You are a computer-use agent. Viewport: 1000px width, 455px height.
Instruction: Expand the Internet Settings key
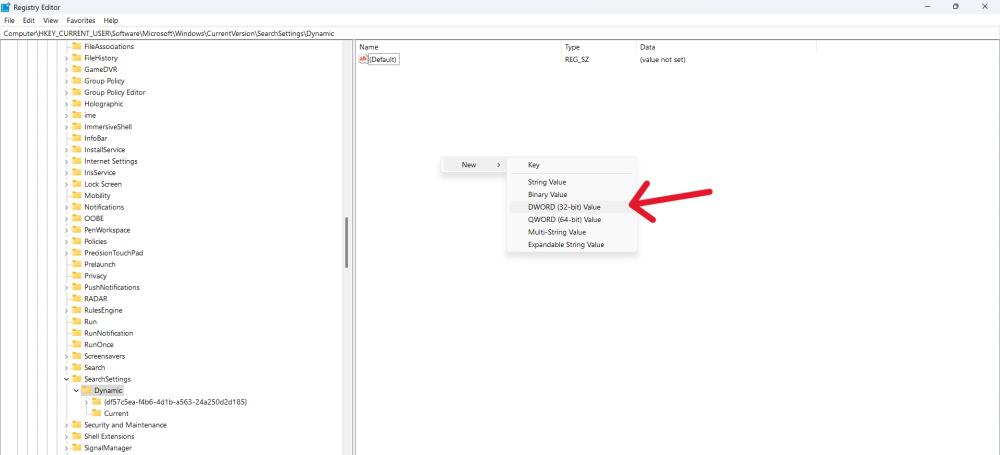pyautogui.click(x=66, y=161)
